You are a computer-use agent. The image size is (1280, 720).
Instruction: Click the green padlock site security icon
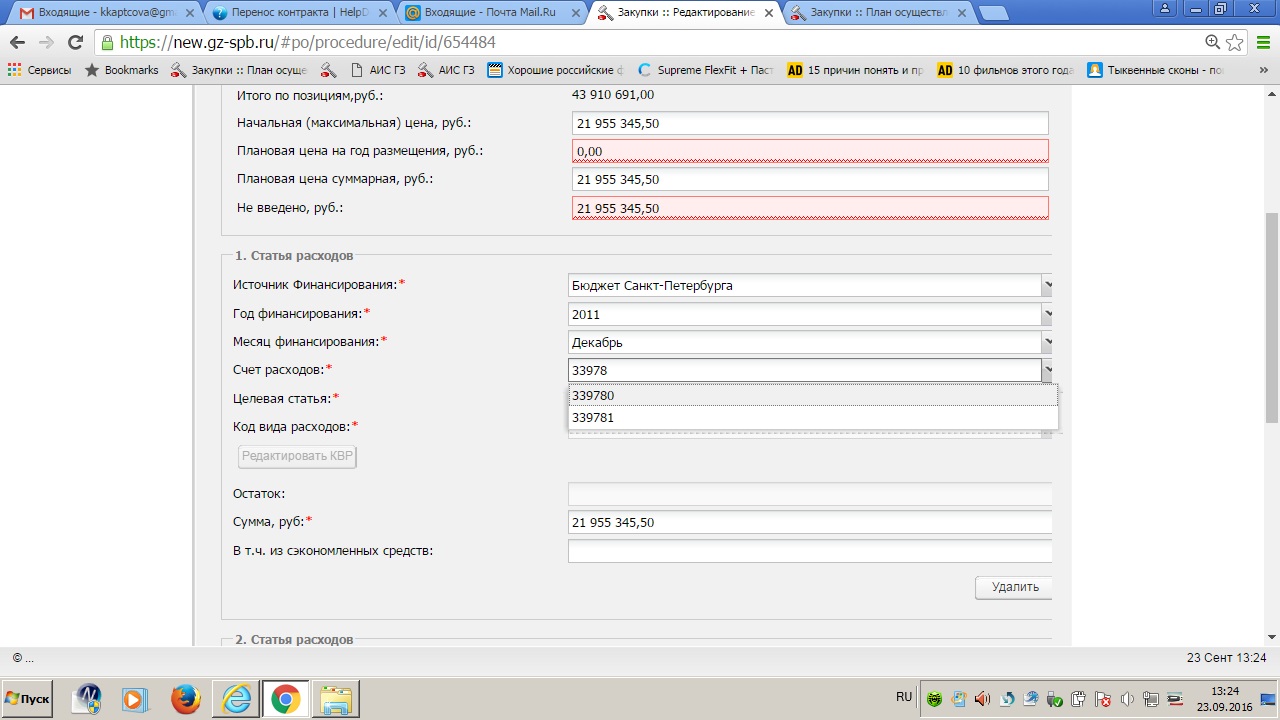coord(107,43)
